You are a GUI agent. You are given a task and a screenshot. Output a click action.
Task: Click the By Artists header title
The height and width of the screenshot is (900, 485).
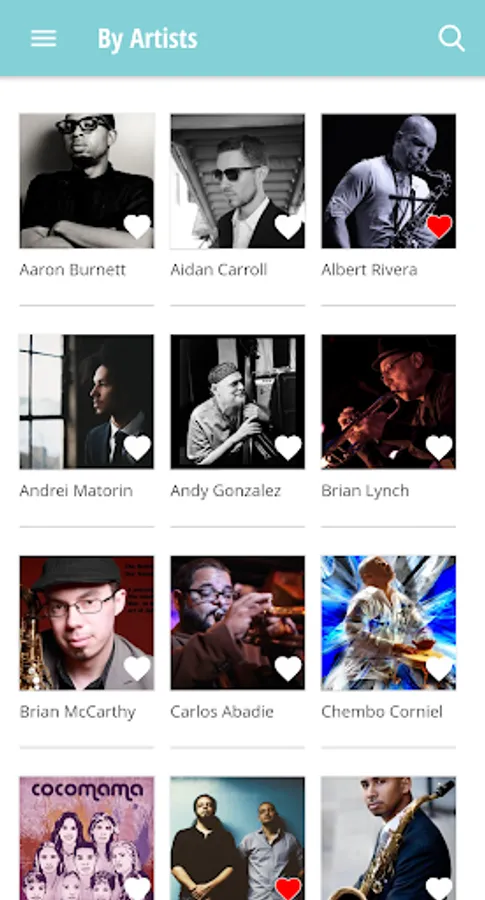click(148, 39)
